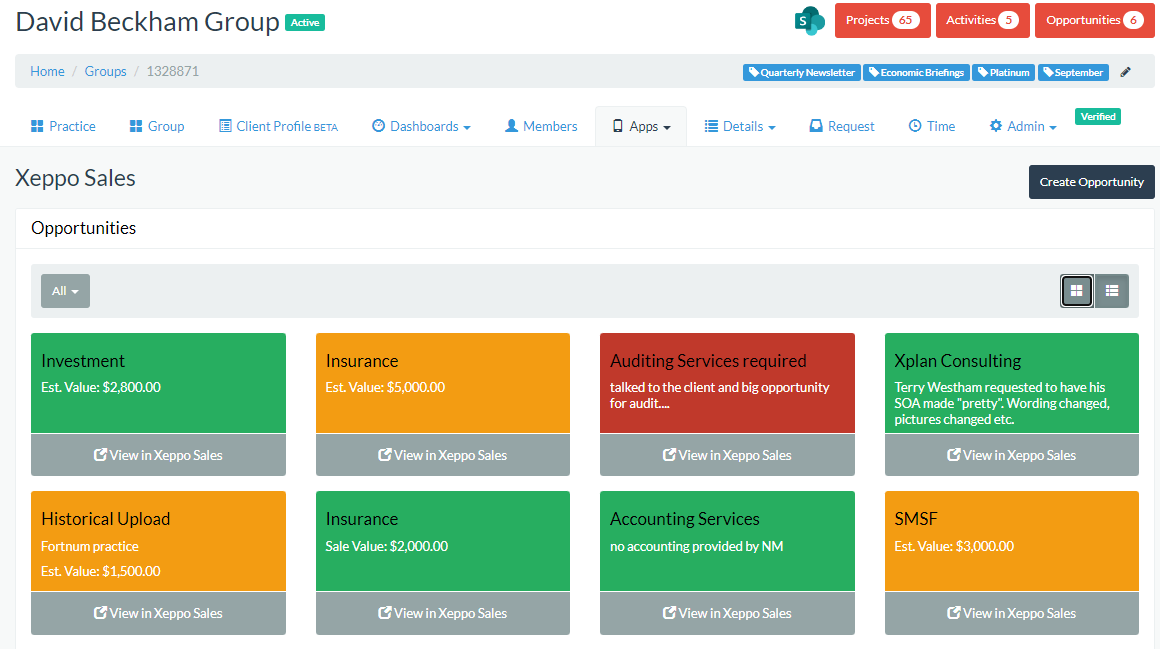Image resolution: width=1160 pixels, height=649 pixels.
Task: Open the Projects 65 button
Action: 883,21
